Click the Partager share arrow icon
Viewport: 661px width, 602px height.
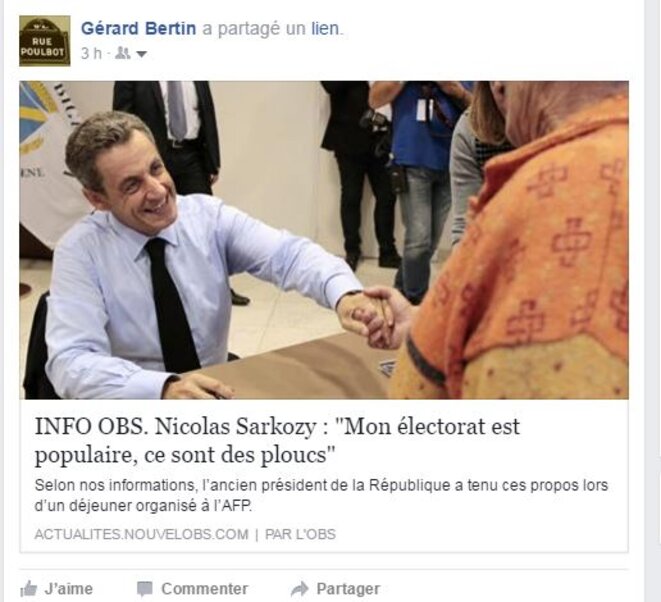click(300, 589)
